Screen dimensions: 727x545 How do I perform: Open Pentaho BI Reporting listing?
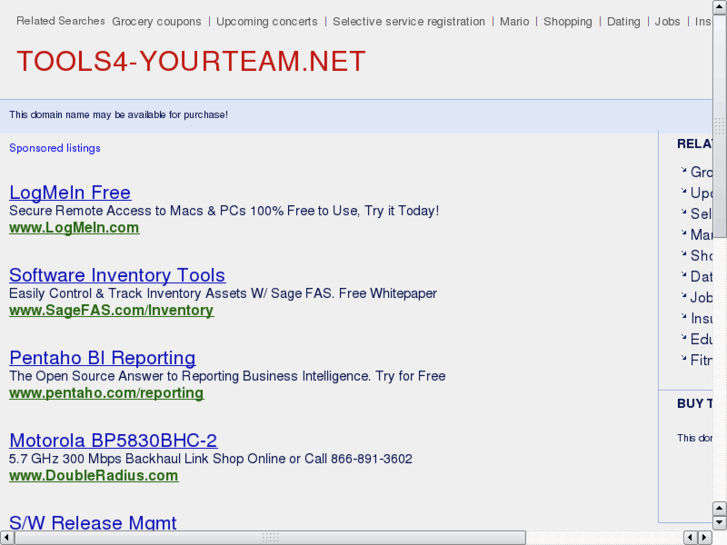point(102,358)
